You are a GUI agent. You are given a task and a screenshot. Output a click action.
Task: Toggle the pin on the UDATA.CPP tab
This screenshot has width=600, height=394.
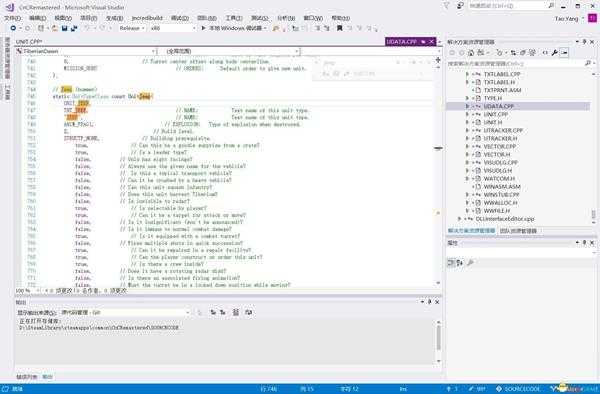[423, 41]
